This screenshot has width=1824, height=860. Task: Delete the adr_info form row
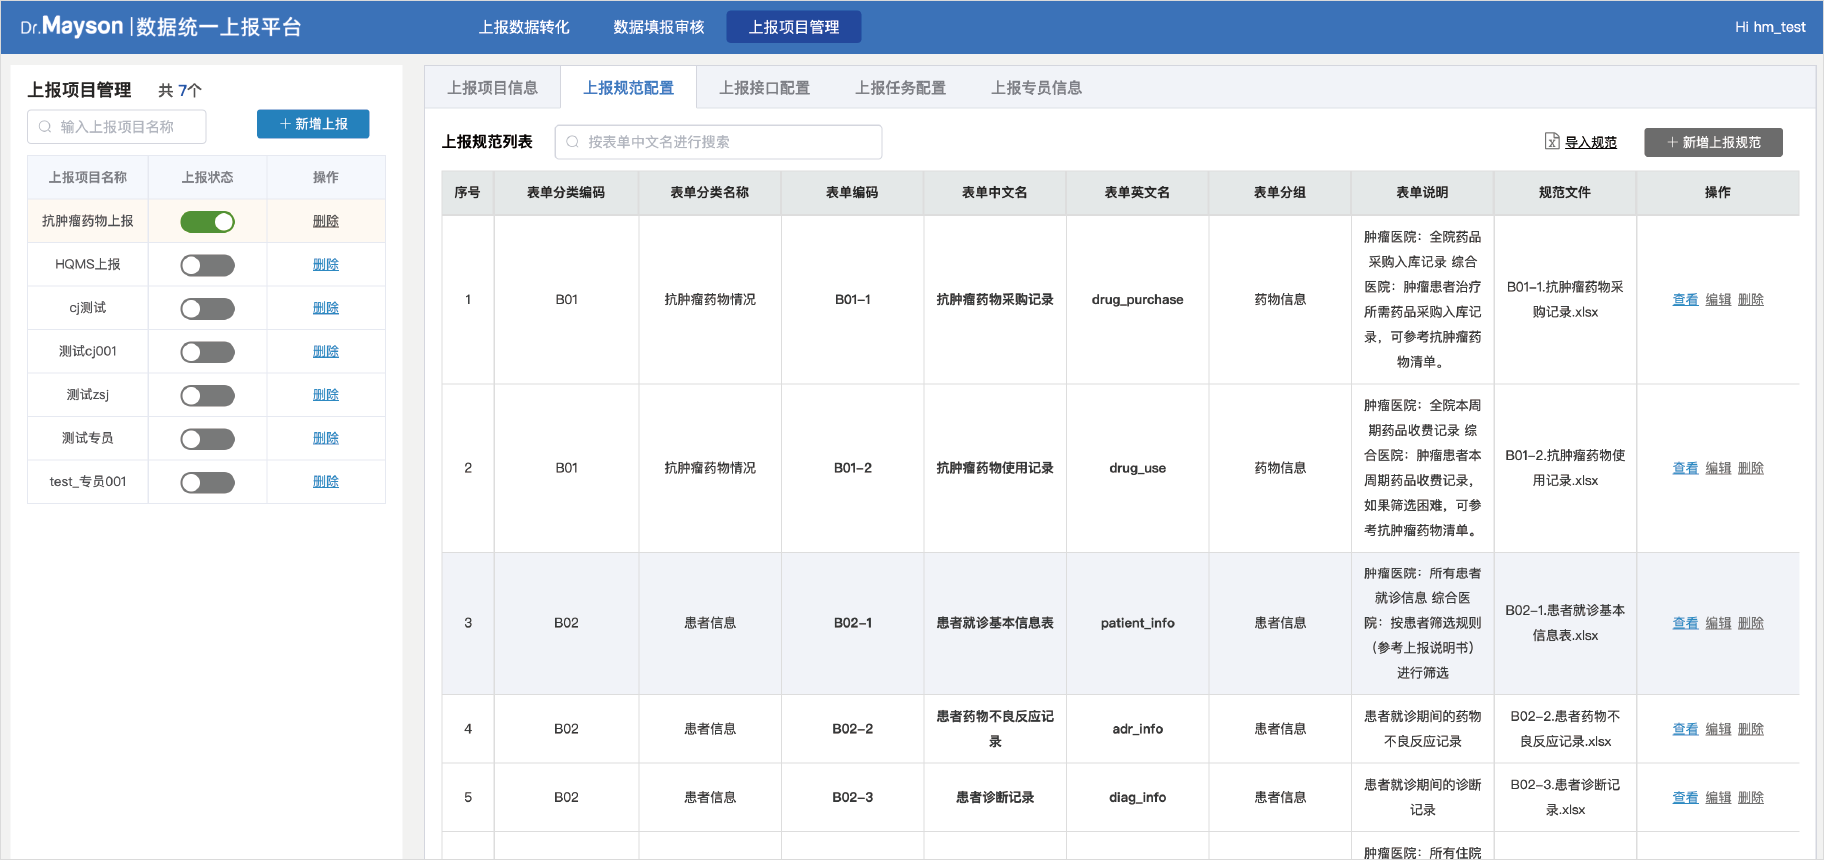1751,729
